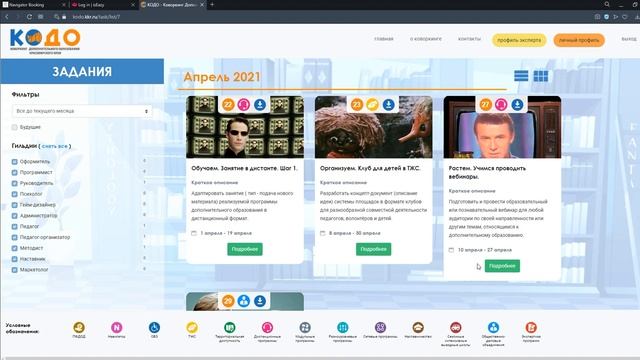
Task: Yellow ТЖС badge on the 'Организуем' card
Action: [372, 105]
